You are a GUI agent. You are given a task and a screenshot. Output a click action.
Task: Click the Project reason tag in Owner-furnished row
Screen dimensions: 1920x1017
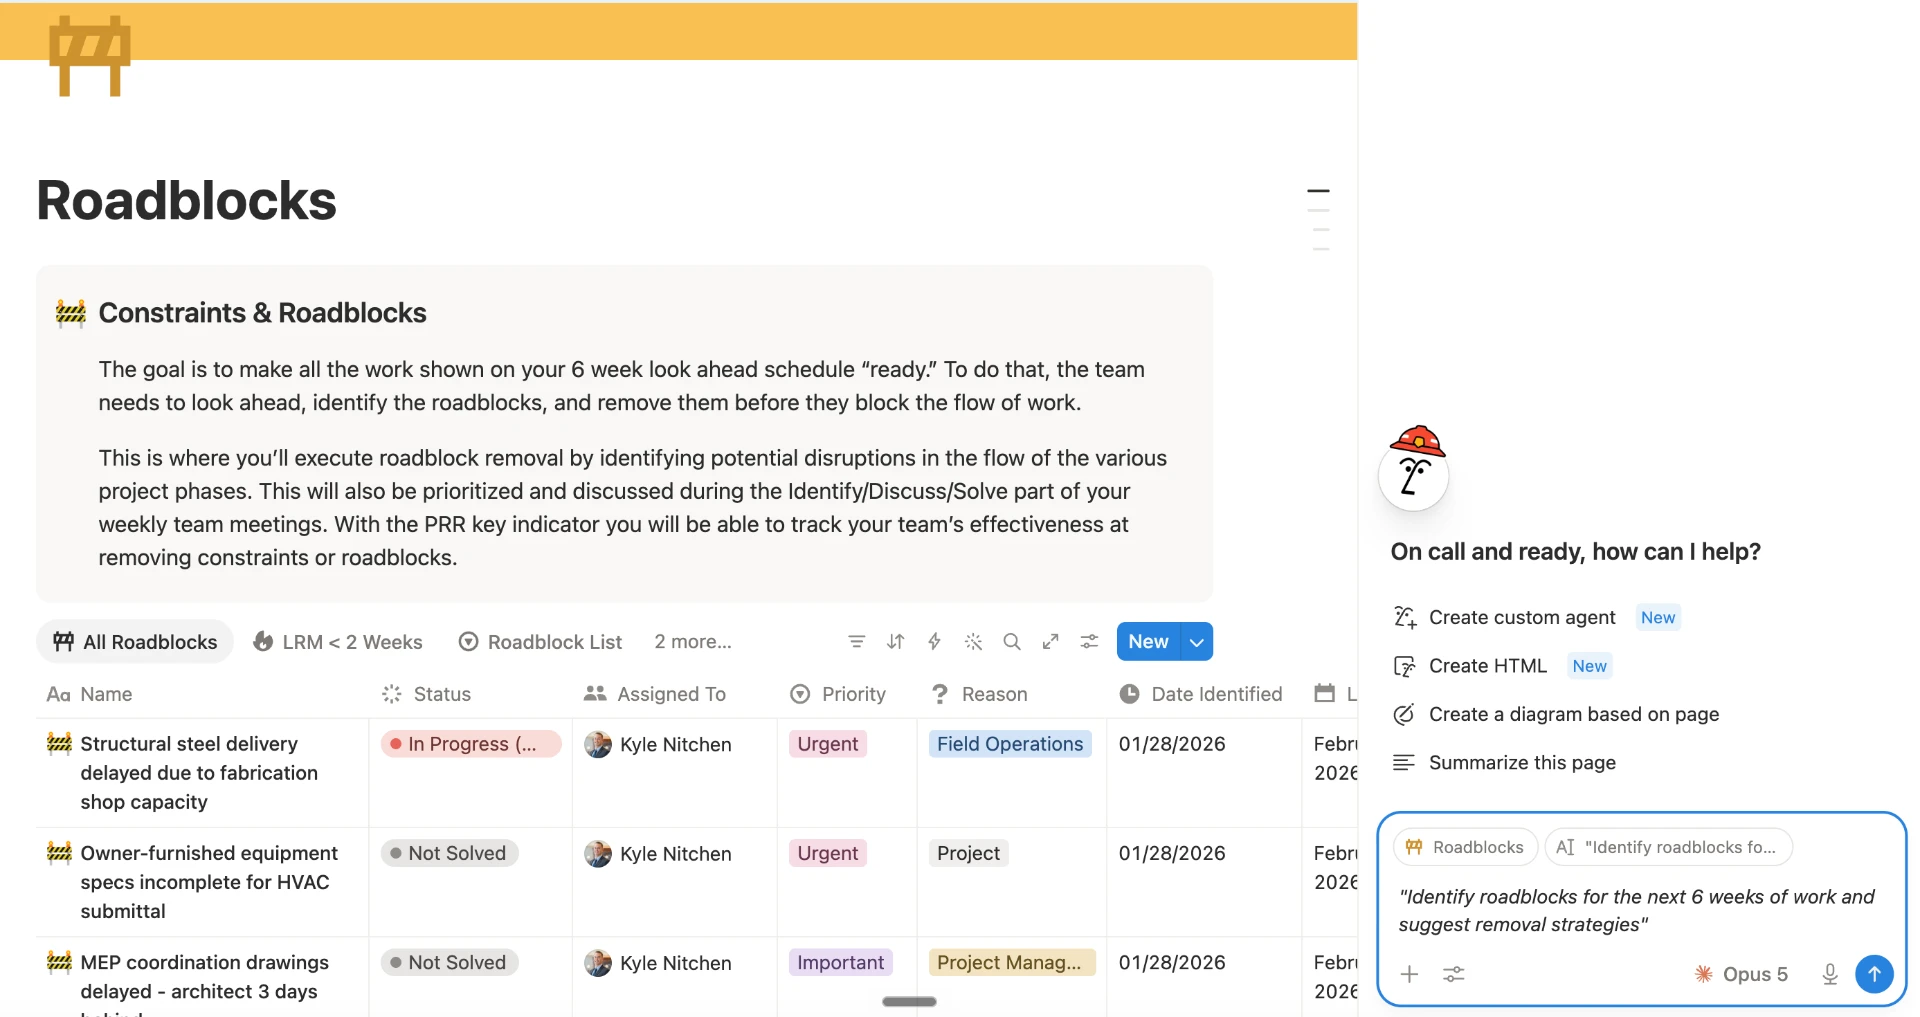[968, 853]
